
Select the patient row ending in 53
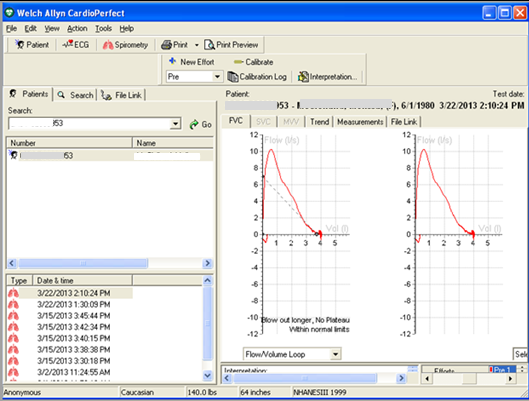coord(110,155)
